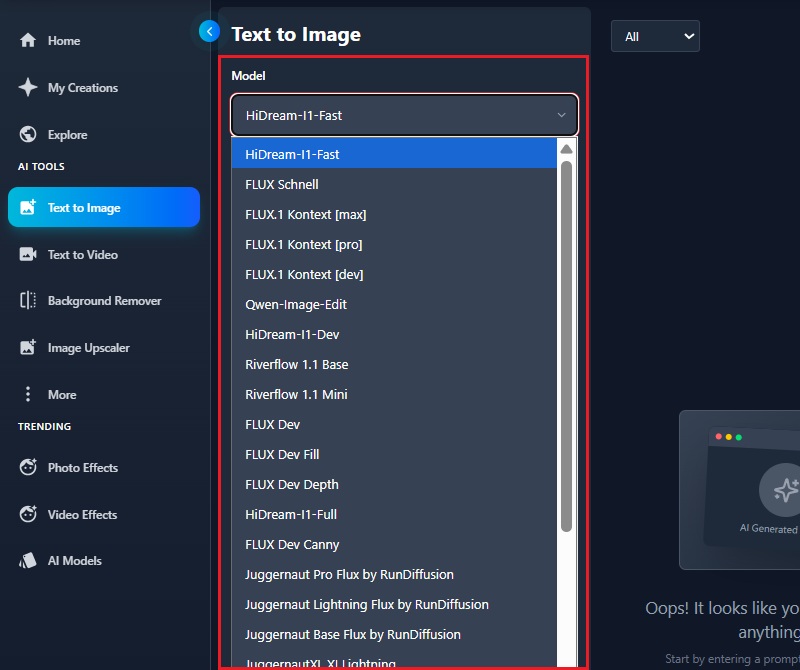Open the Home page
The image size is (800, 670).
(x=64, y=40)
